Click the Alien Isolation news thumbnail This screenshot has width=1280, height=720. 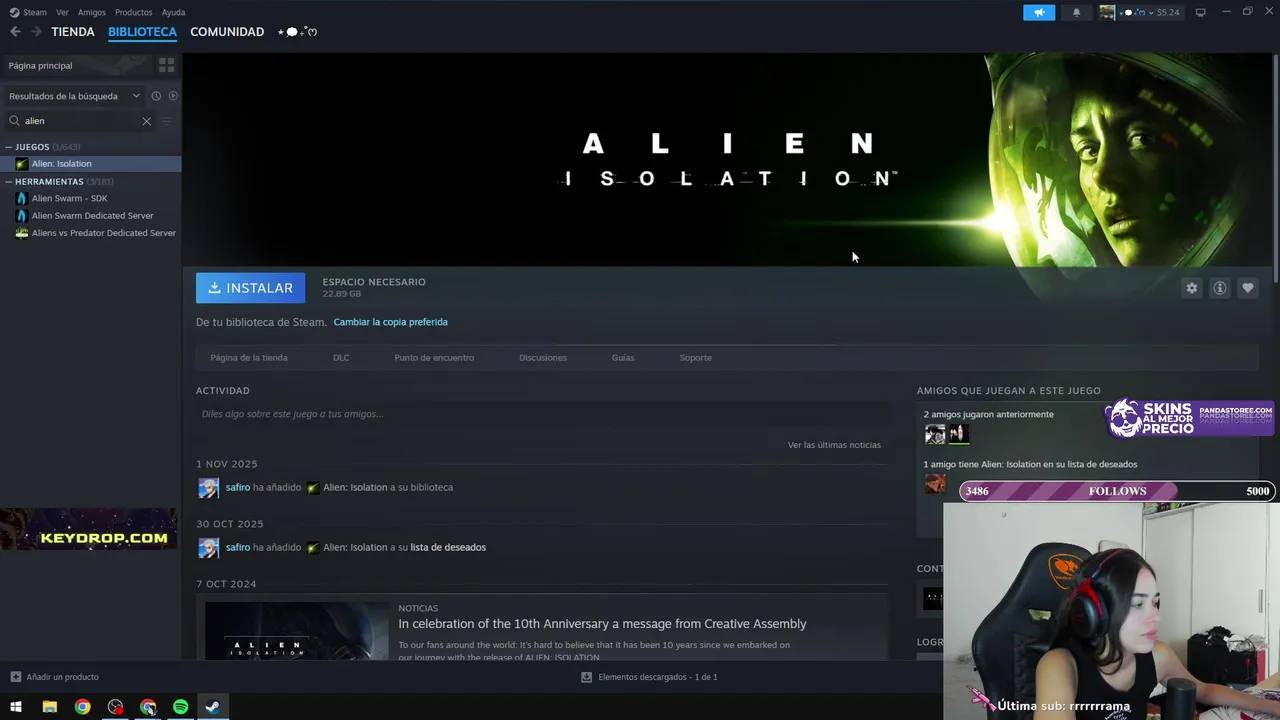tap(297, 630)
